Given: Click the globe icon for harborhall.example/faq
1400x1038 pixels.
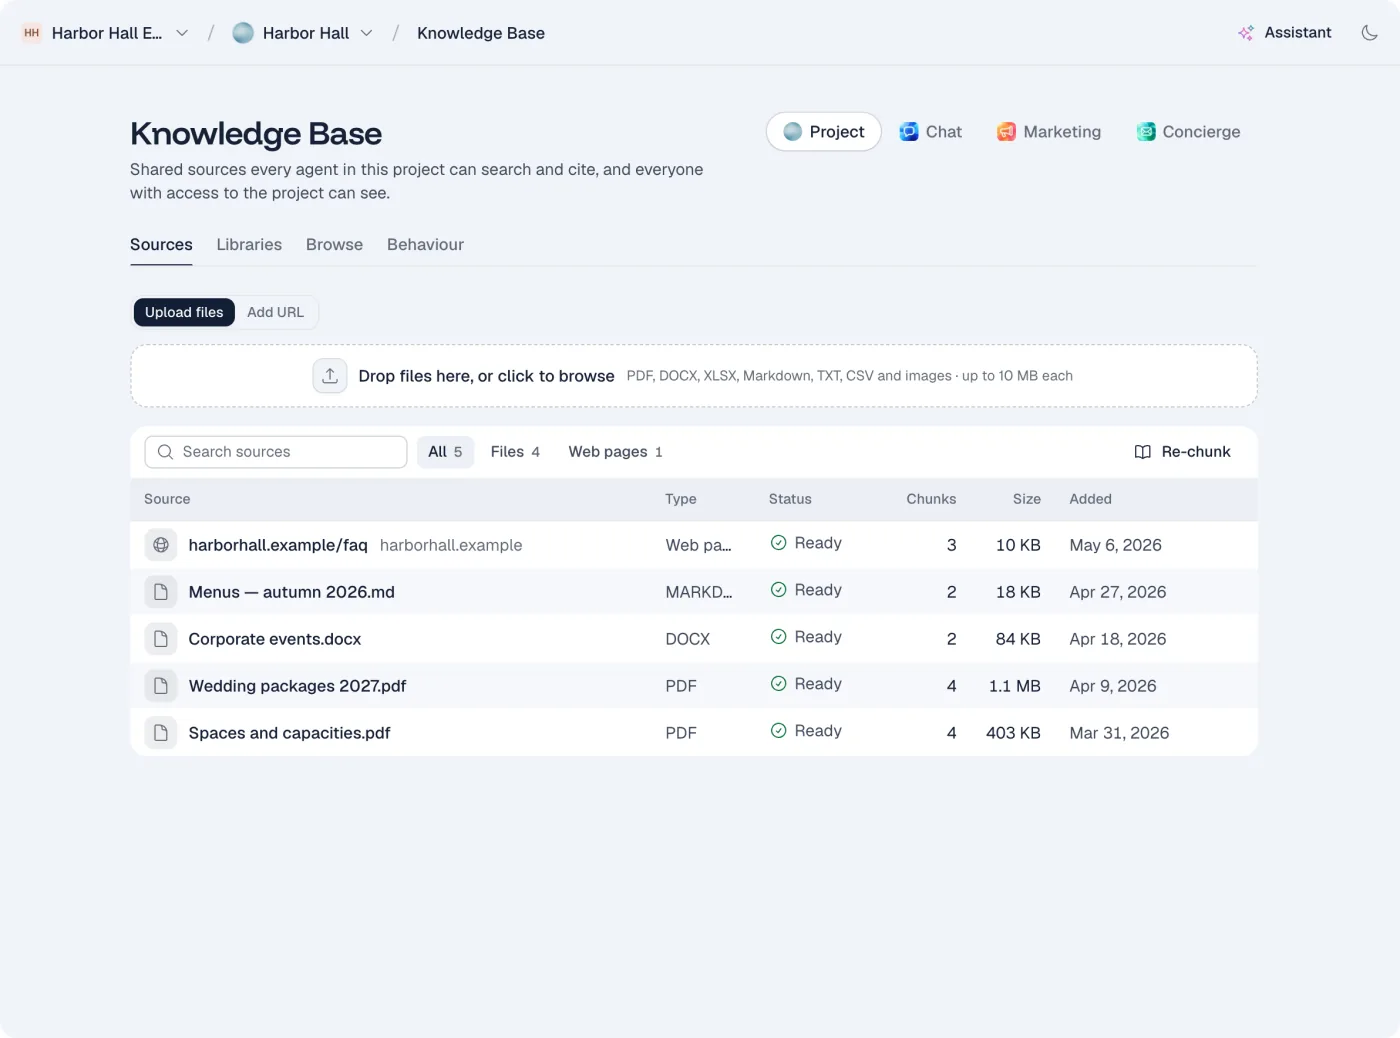Looking at the screenshot, I should pyautogui.click(x=161, y=545).
